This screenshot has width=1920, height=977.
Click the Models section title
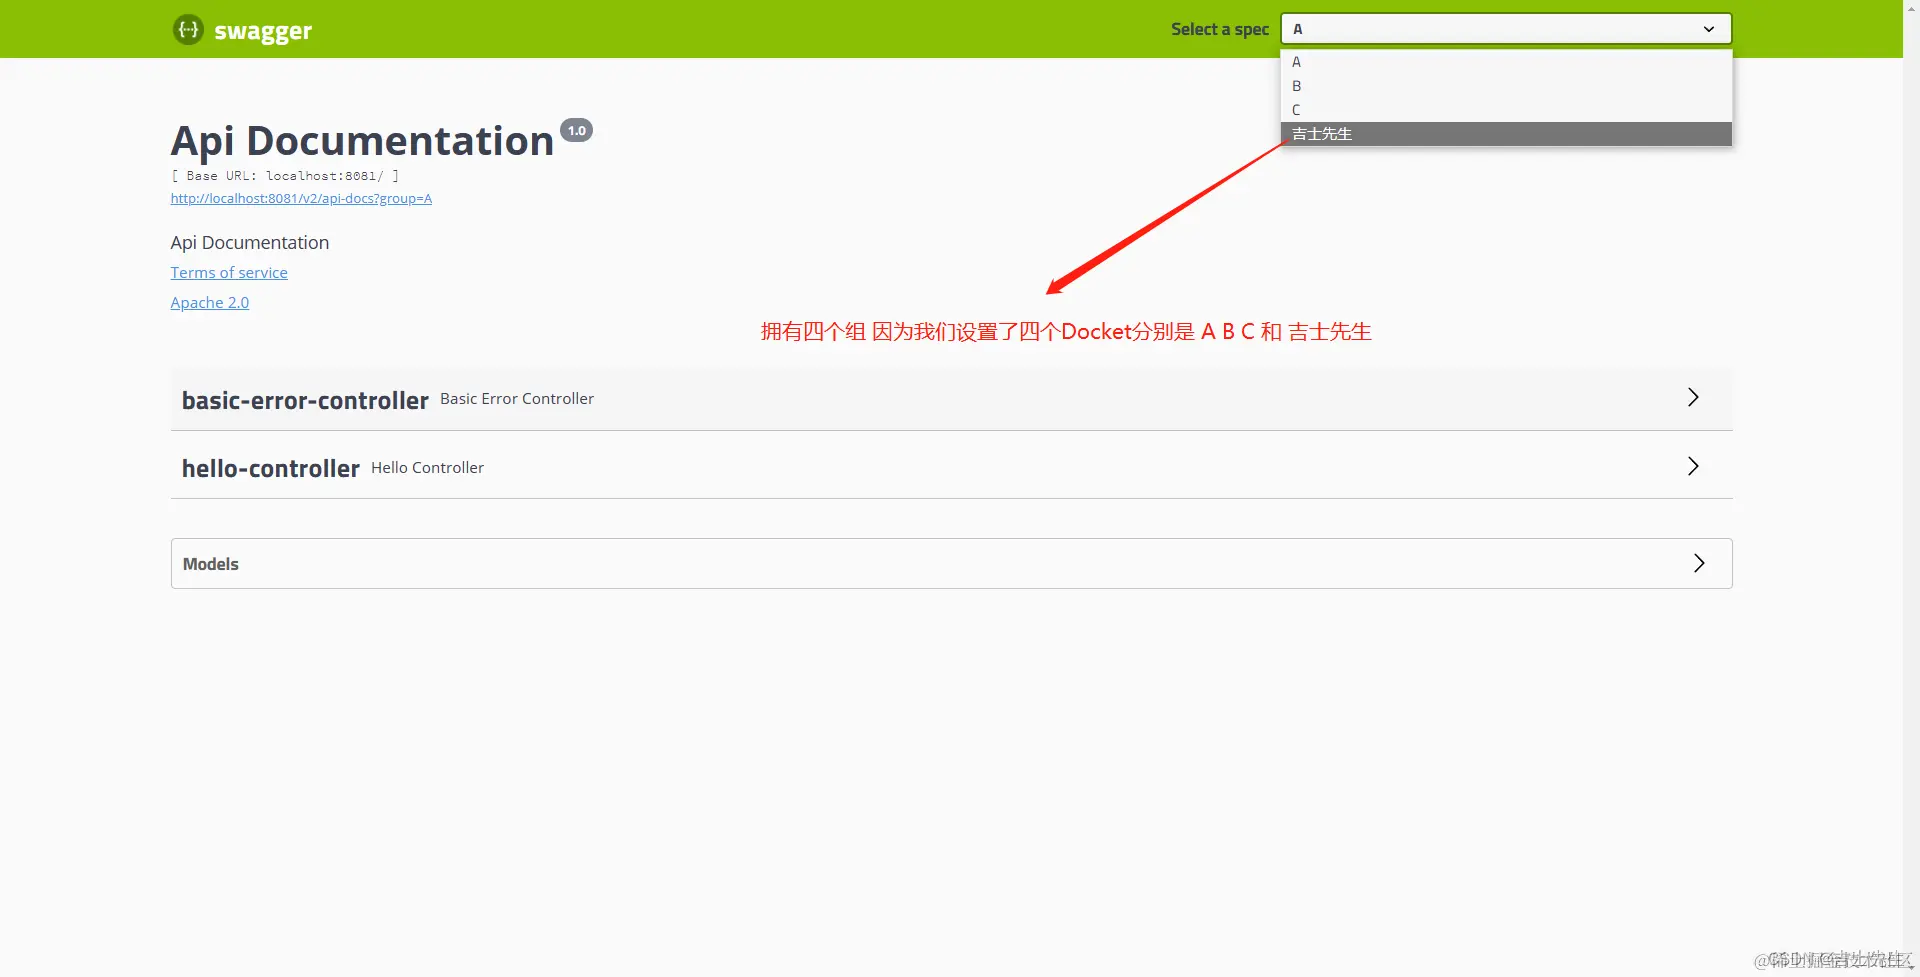click(211, 564)
